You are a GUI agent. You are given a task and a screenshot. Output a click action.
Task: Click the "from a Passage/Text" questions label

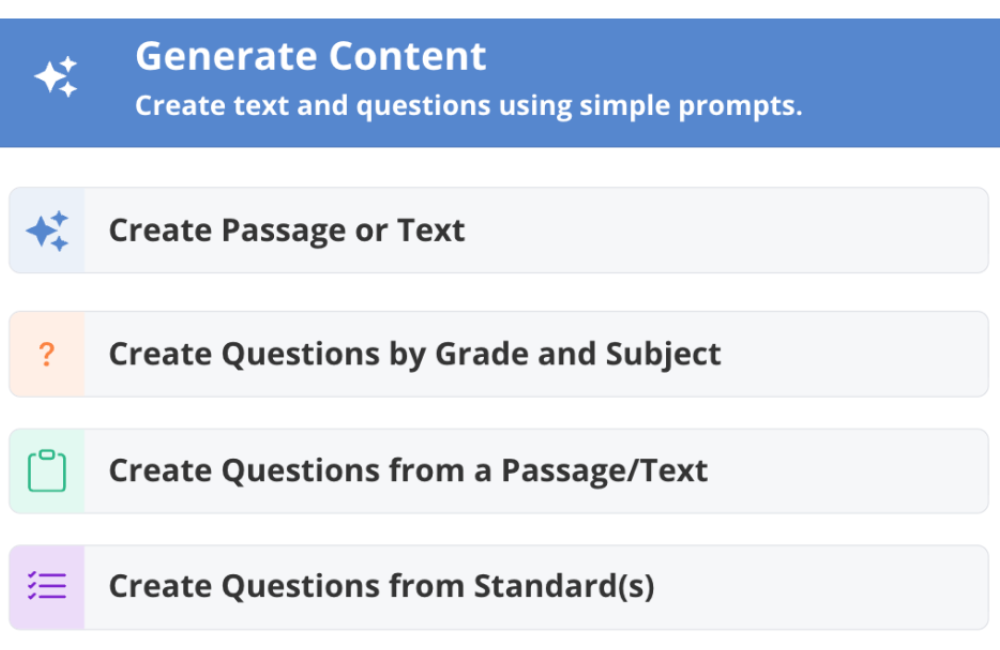coord(408,471)
